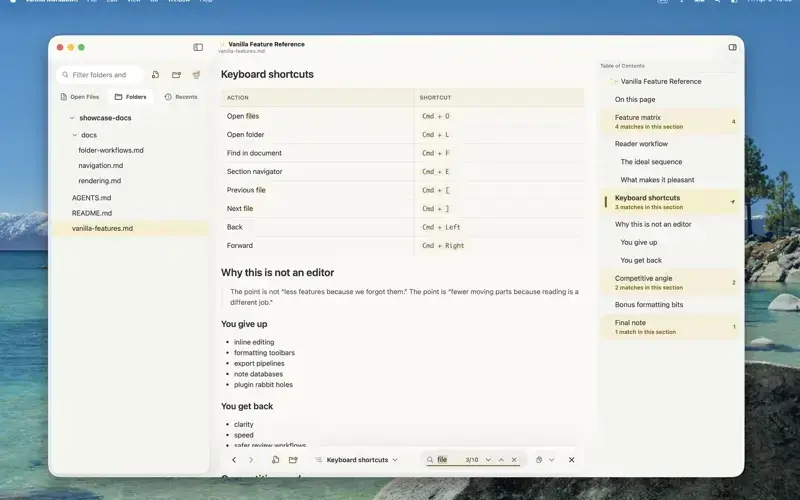This screenshot has height=500, width=800.
Task: Select Keyboard shortcuts in Table of Contents
Action: (x=669, y=202)
